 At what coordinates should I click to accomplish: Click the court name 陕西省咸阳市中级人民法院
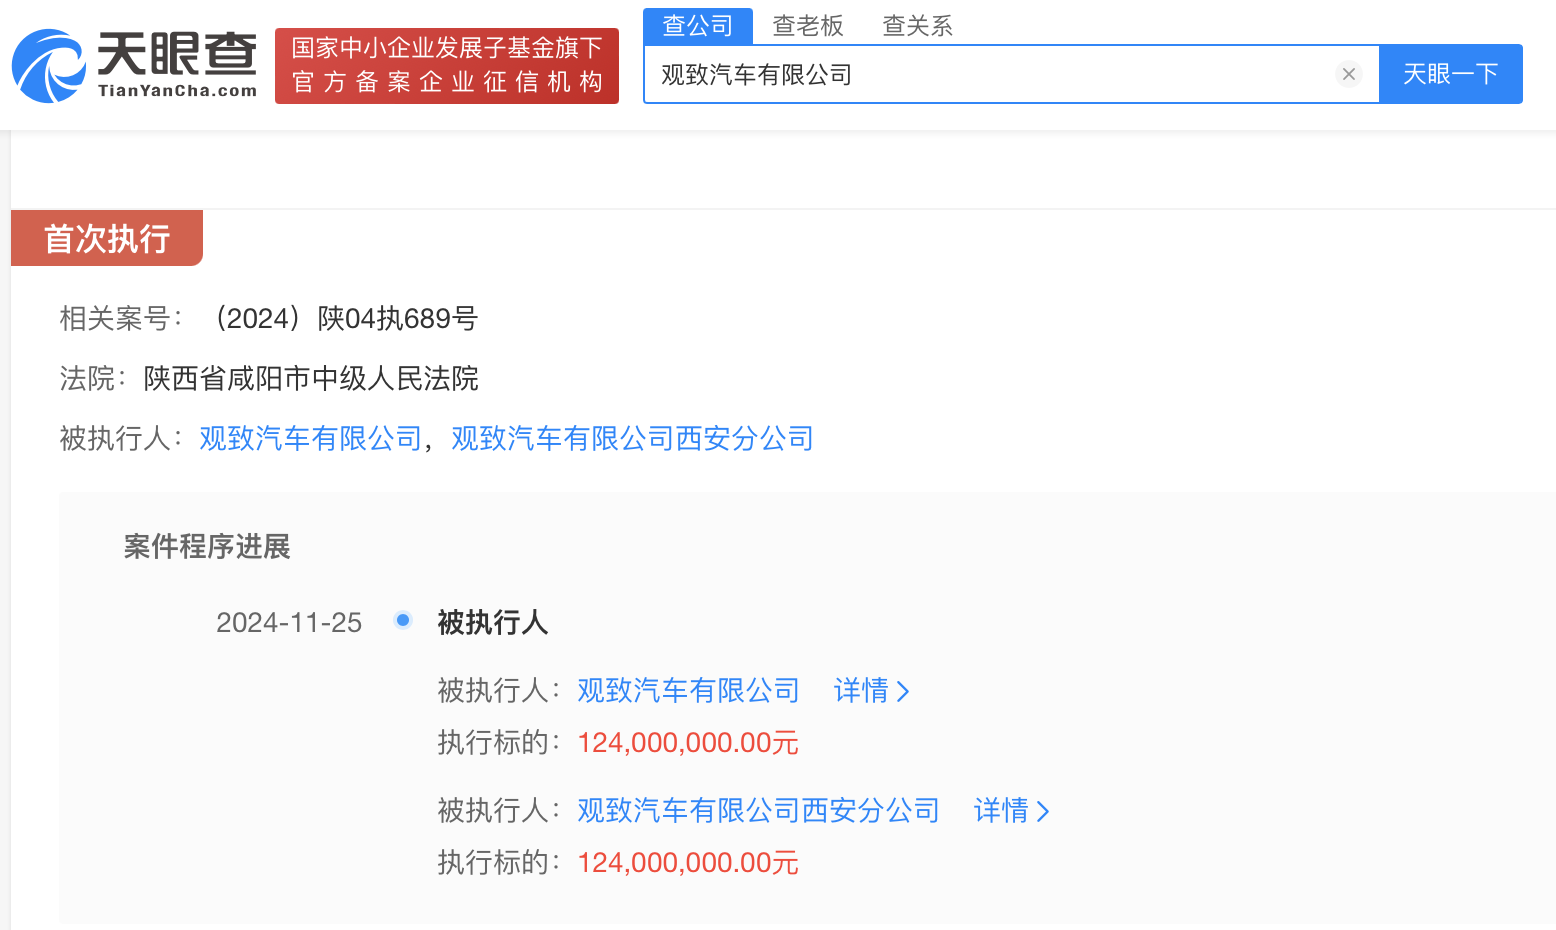(x=311, y=379)
